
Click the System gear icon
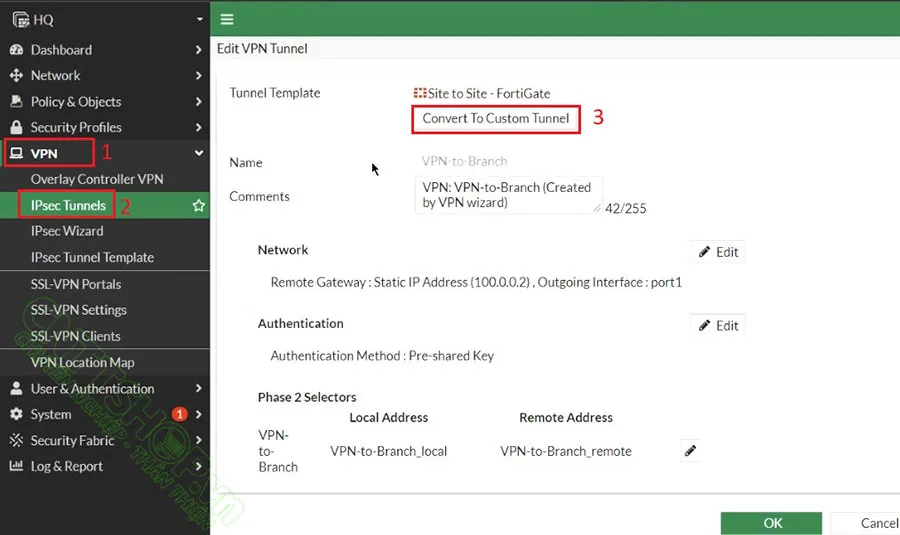(17, 414)
